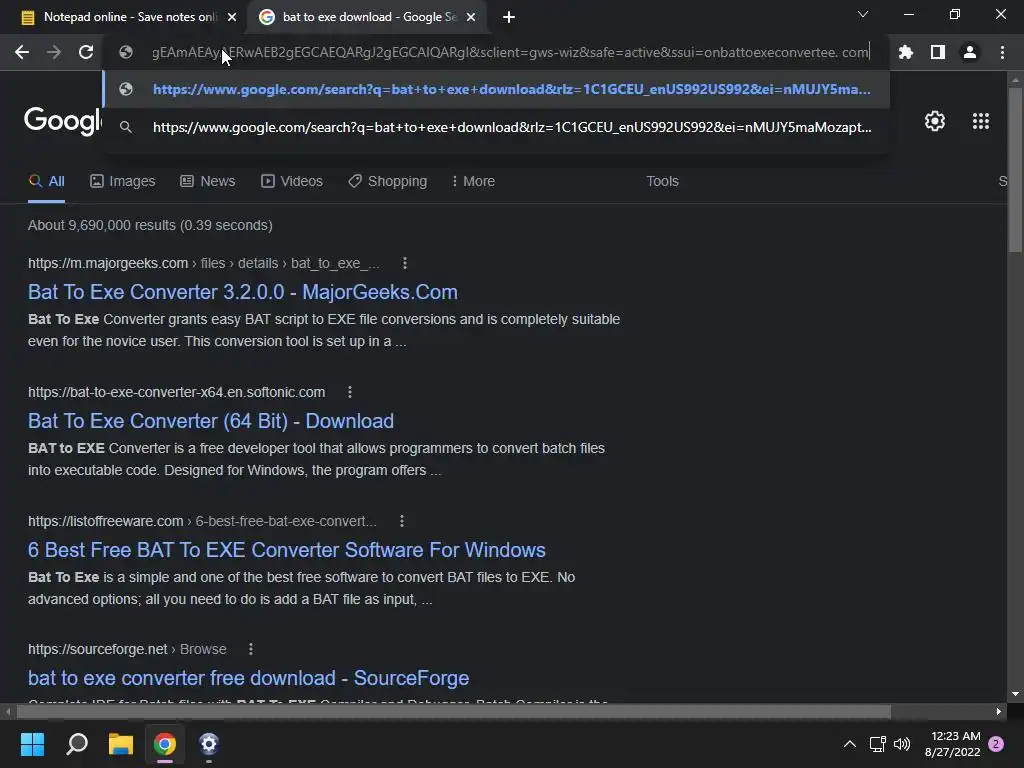Viewport: 1024px width, 768px height.
Task: Click the horizontal scroll right arrow
Action: (x=999, y=711)
